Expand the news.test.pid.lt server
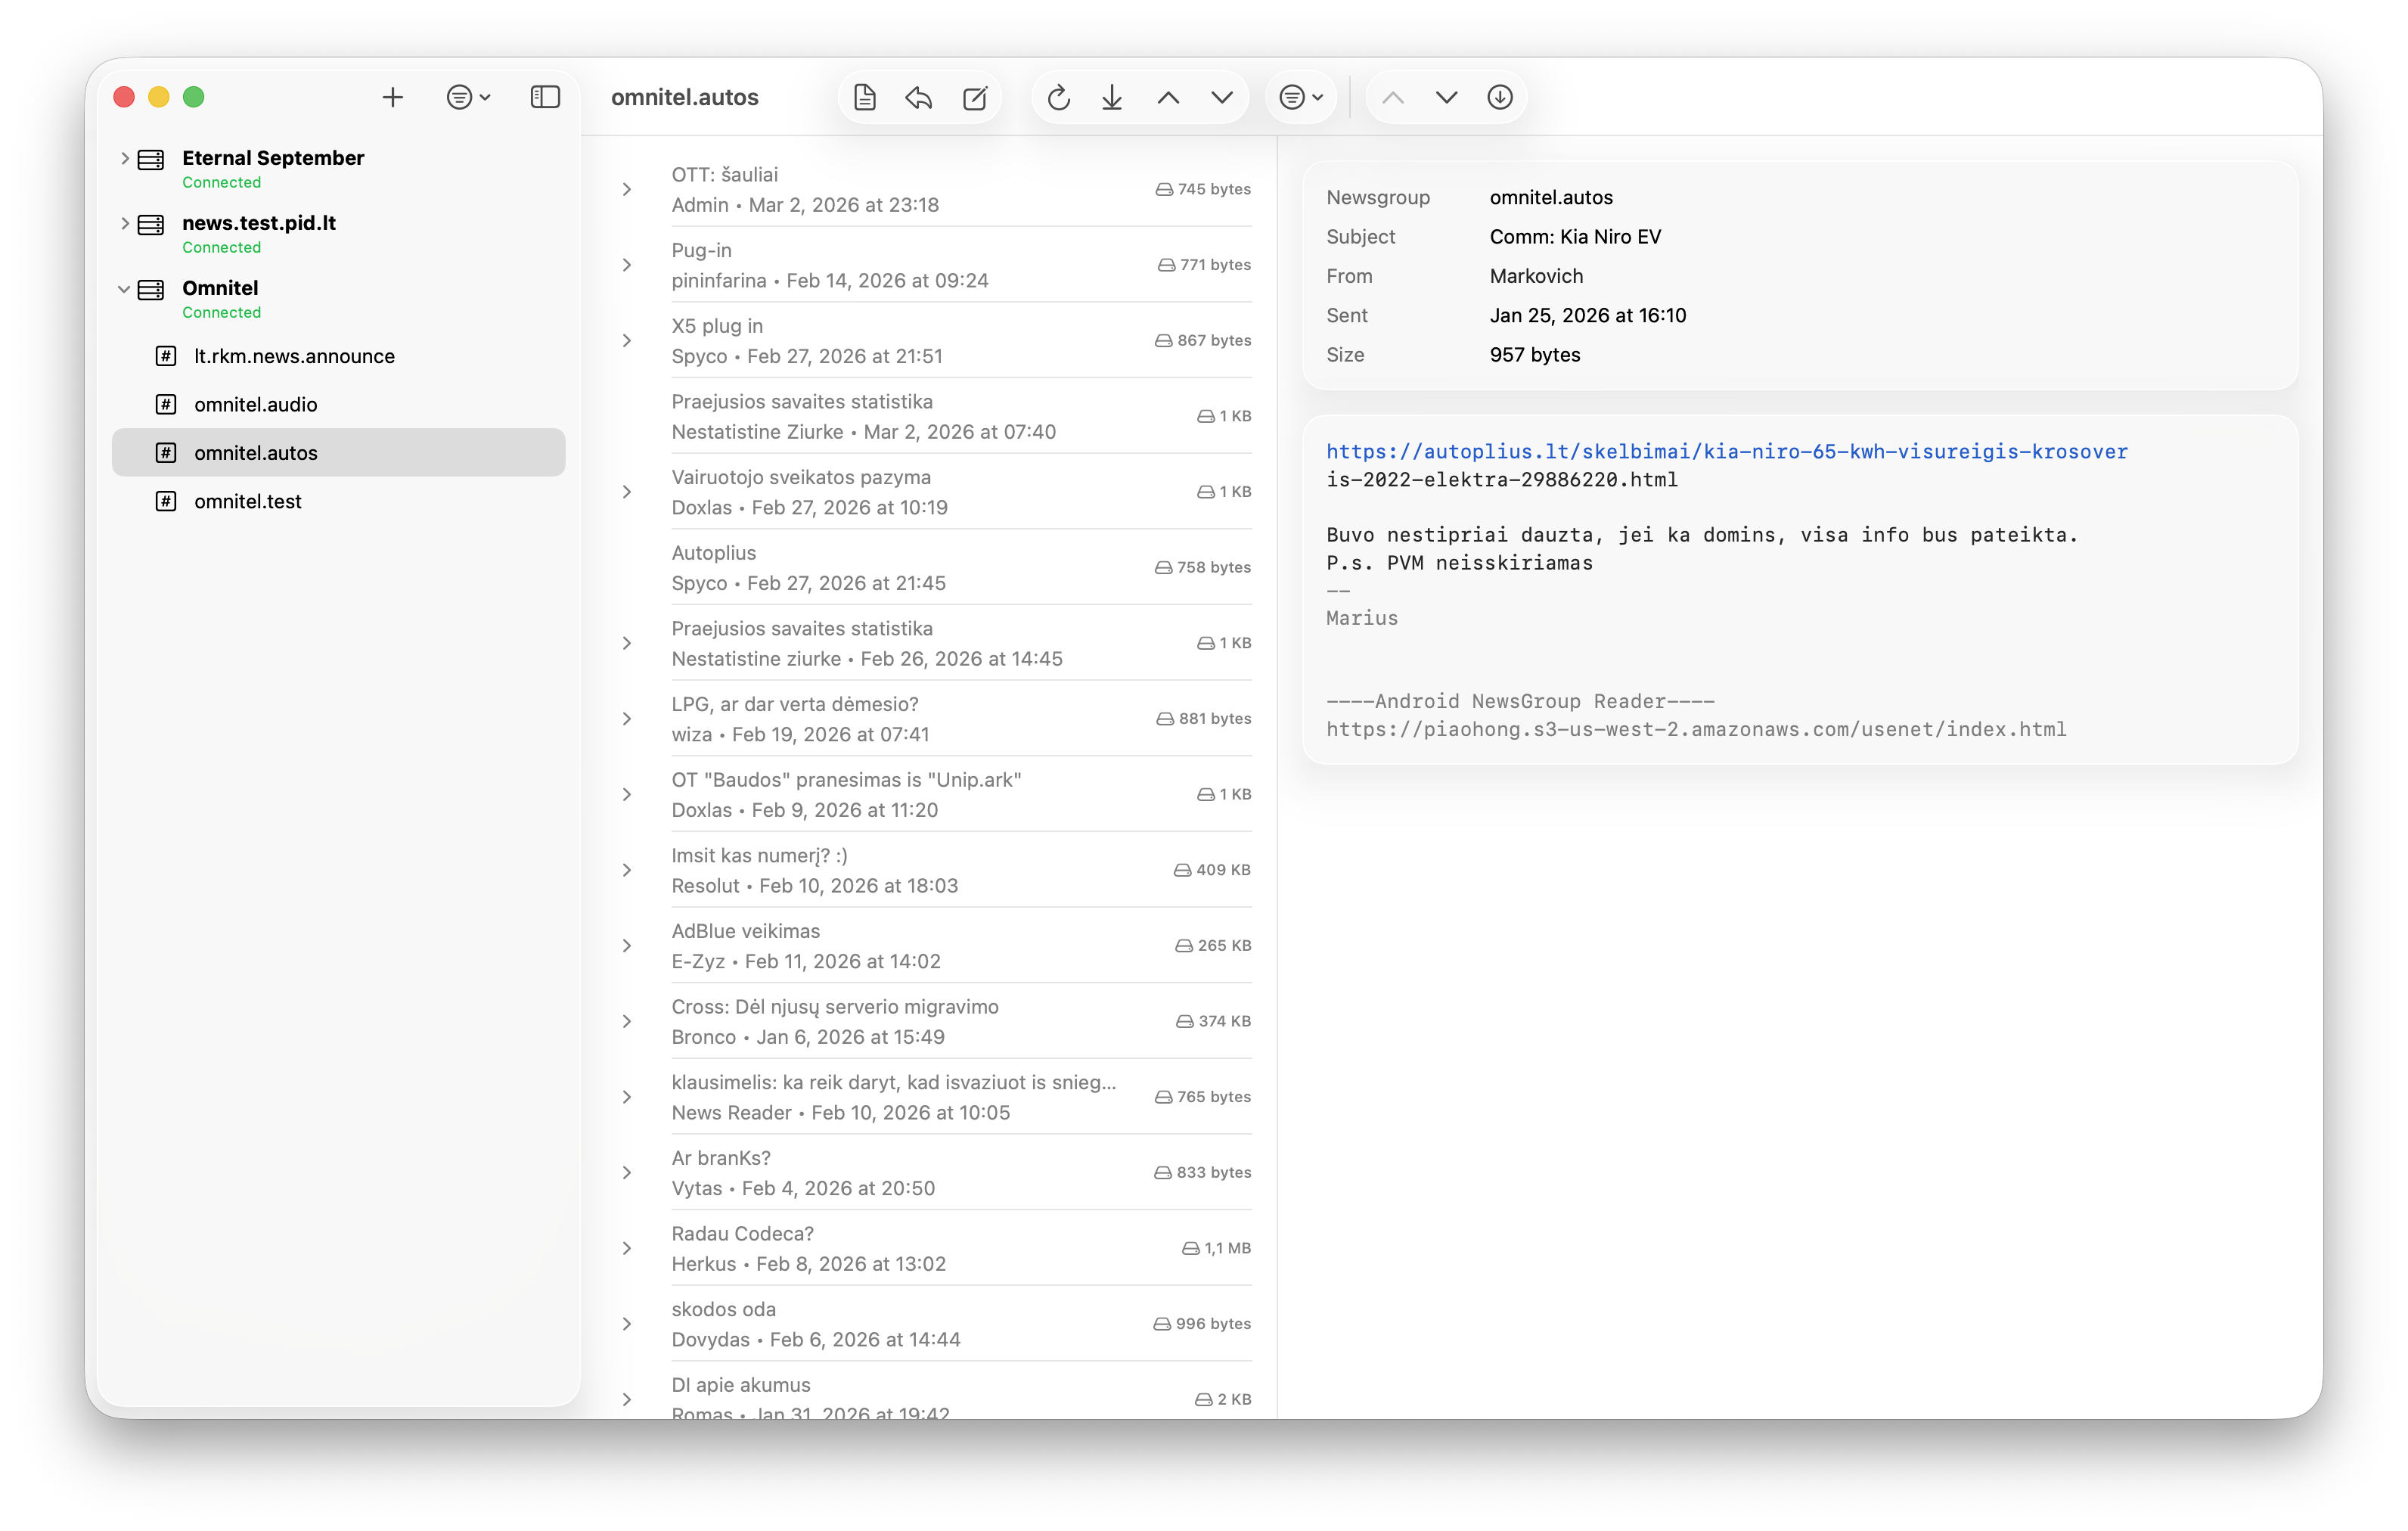2408x1531 pixels. pos(124,223)
